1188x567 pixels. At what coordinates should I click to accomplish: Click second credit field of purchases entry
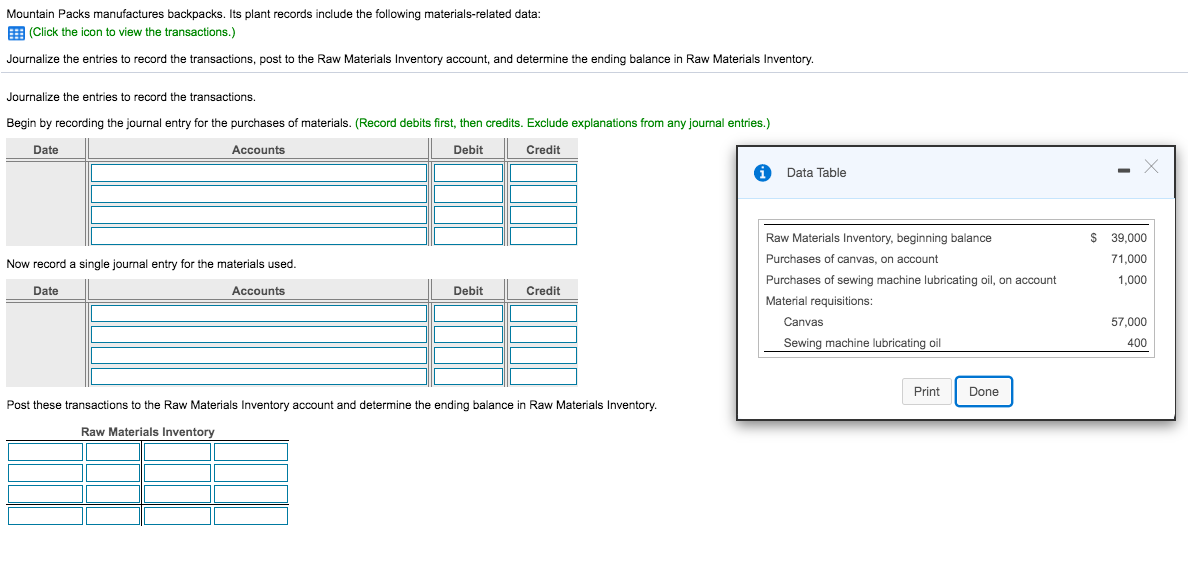click(x=543, y=194)
